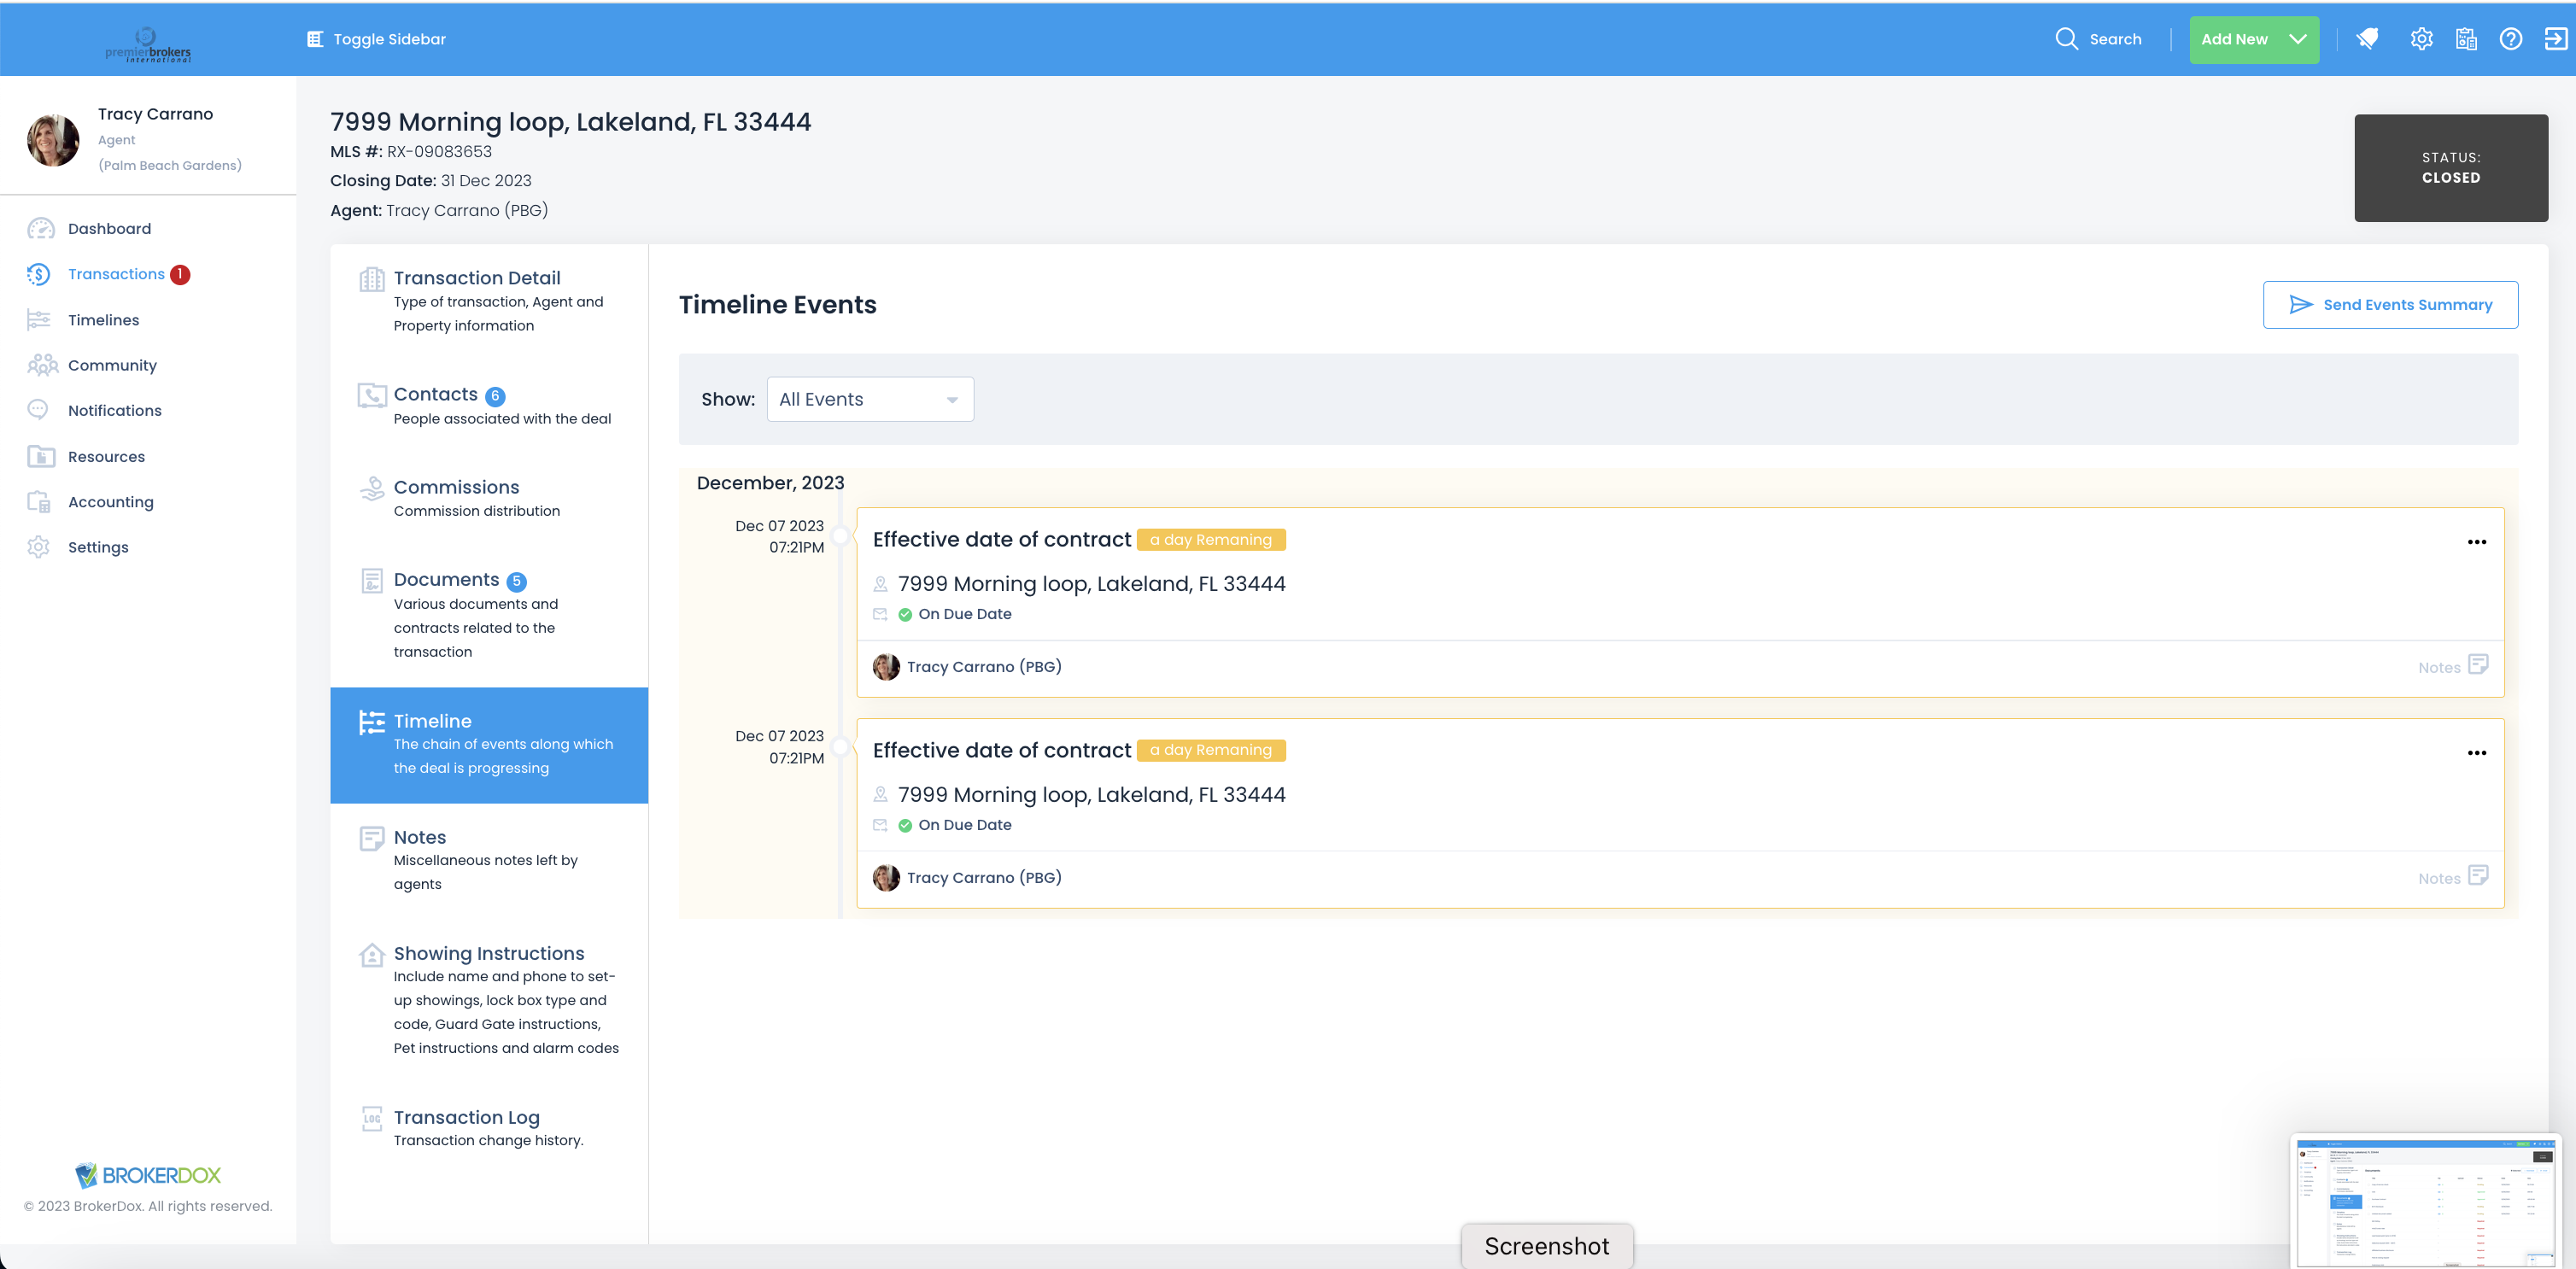Image resolution: width=2576 pixels, height=1269 pixels.
Task: Click the Transaction Log icon
Action: [x=372, y=1118]
